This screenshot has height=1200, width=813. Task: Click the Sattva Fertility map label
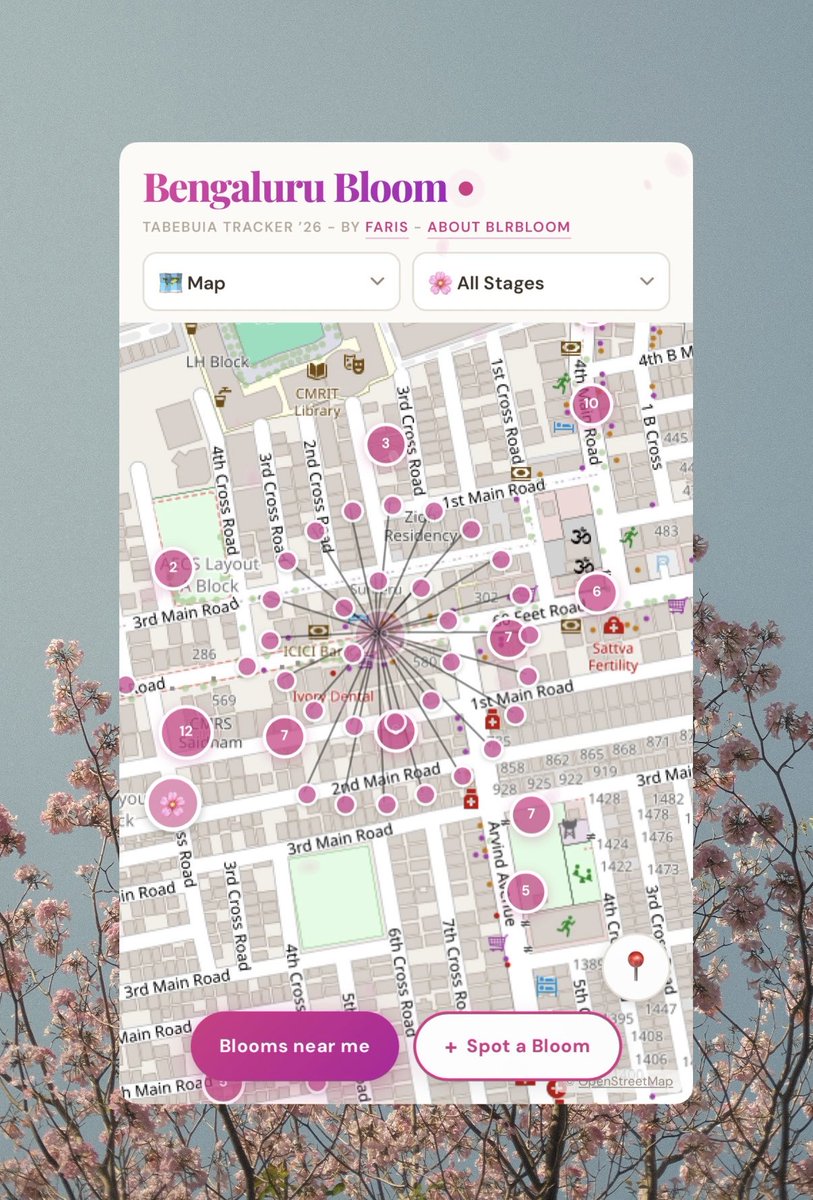click(613, 657)
